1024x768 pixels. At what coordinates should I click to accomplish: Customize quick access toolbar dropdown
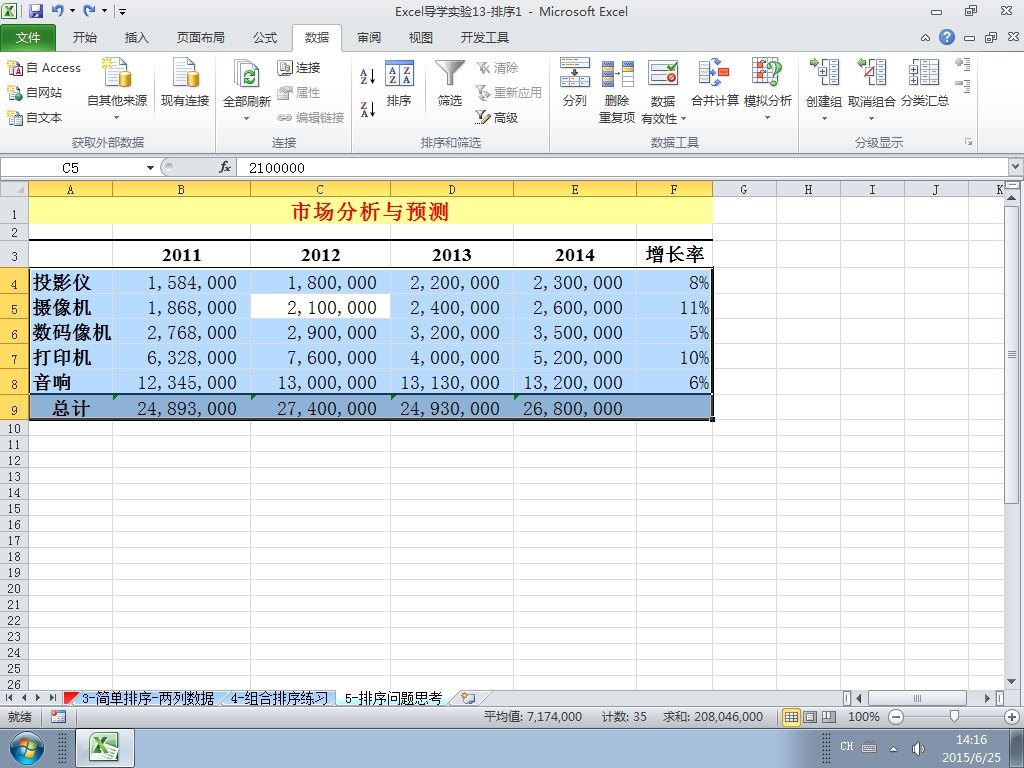point(123,12)
